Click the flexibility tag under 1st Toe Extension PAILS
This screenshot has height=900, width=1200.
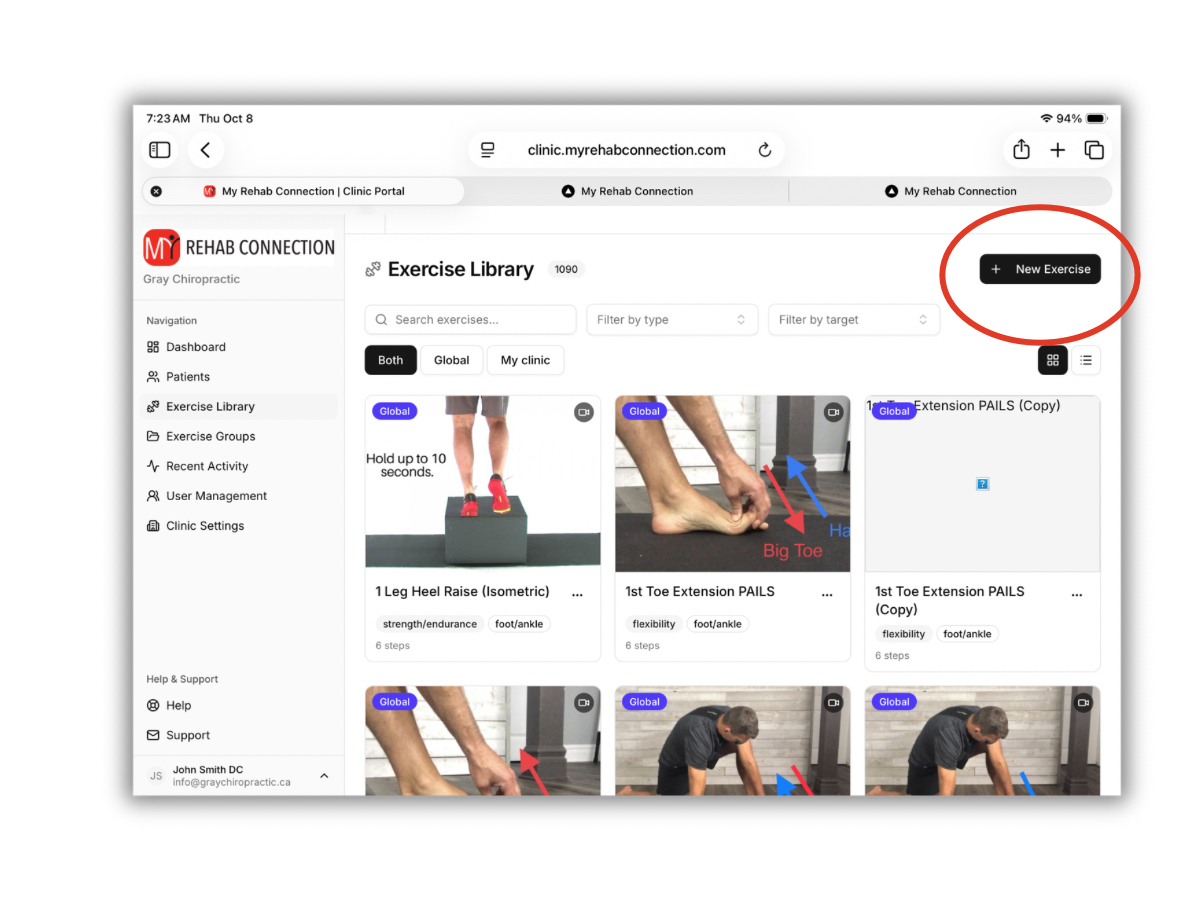click(654, 624)
